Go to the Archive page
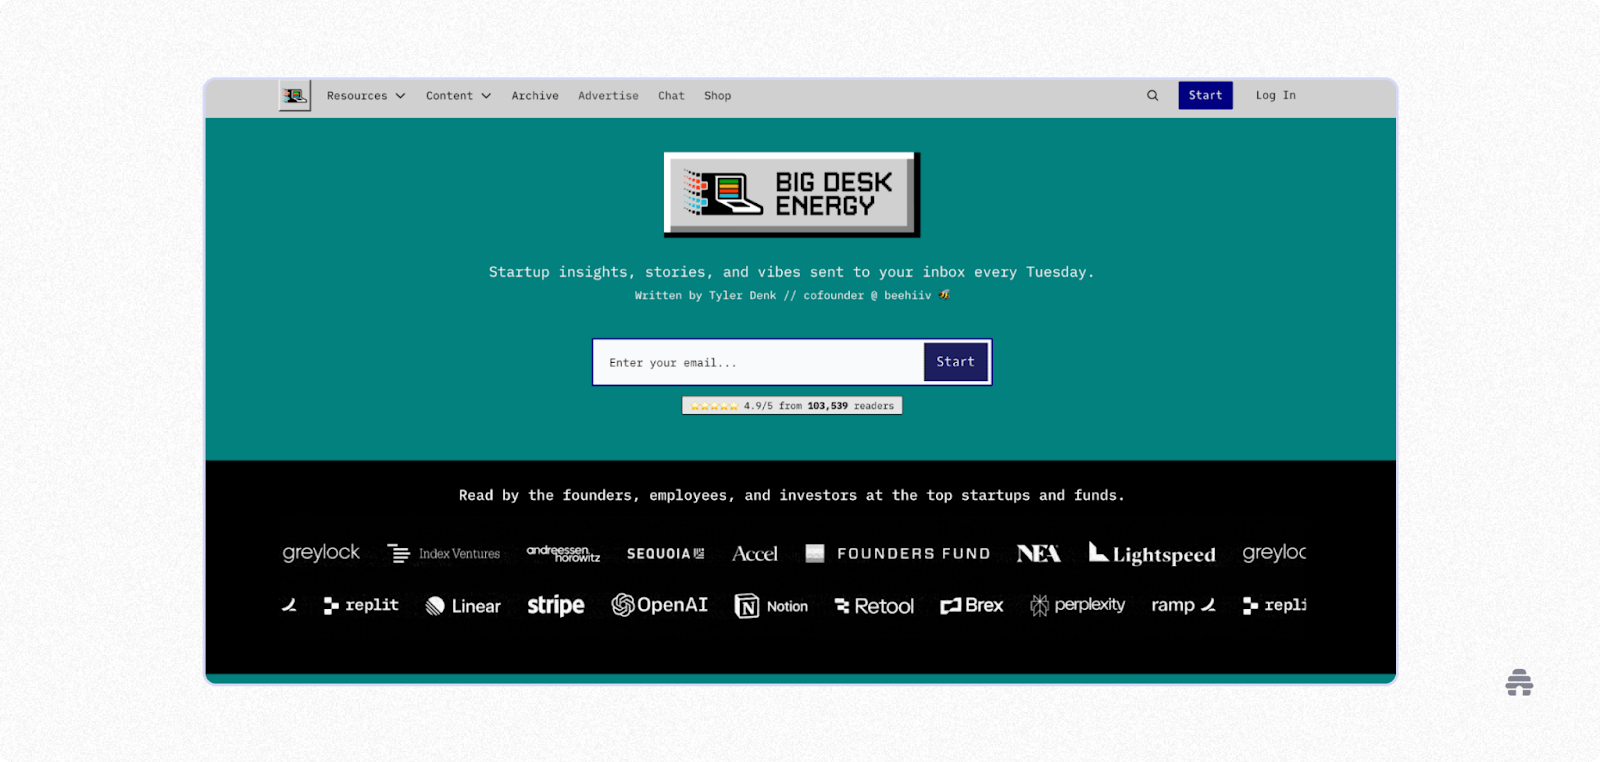Viewport: 1600px width, 762px height. [535, 96]
